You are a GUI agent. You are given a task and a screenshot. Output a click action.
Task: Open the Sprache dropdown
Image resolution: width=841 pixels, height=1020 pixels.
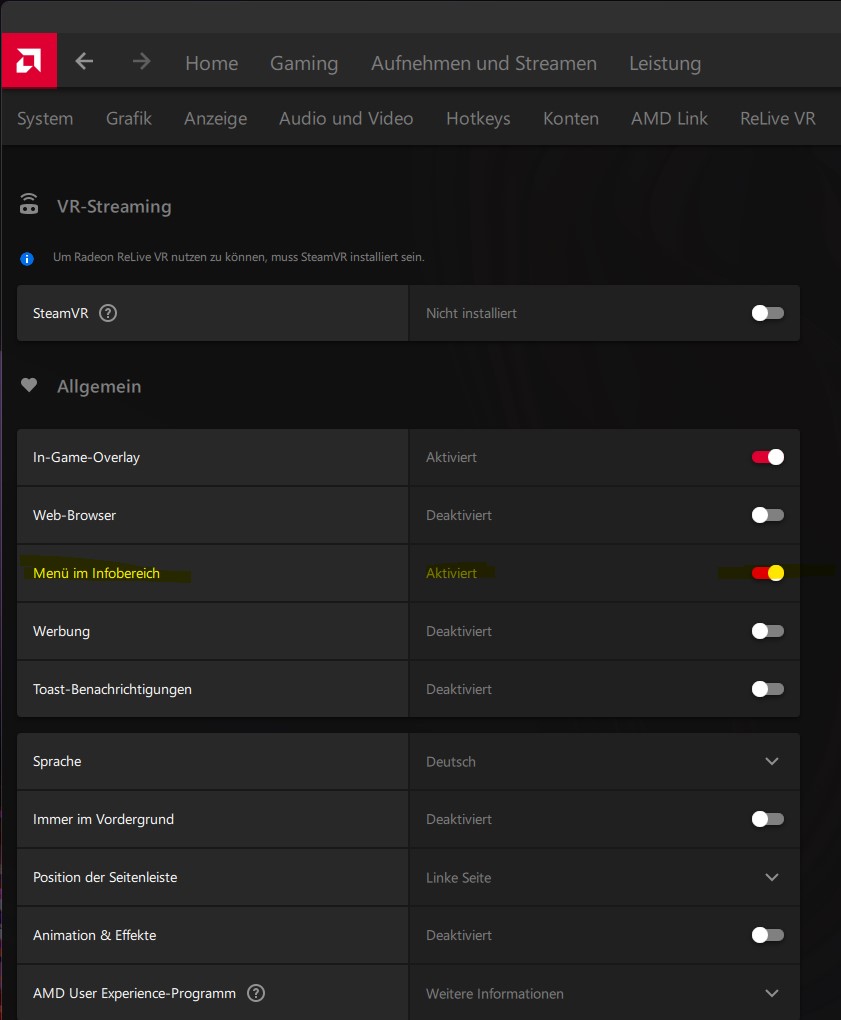tap(771, 761)
